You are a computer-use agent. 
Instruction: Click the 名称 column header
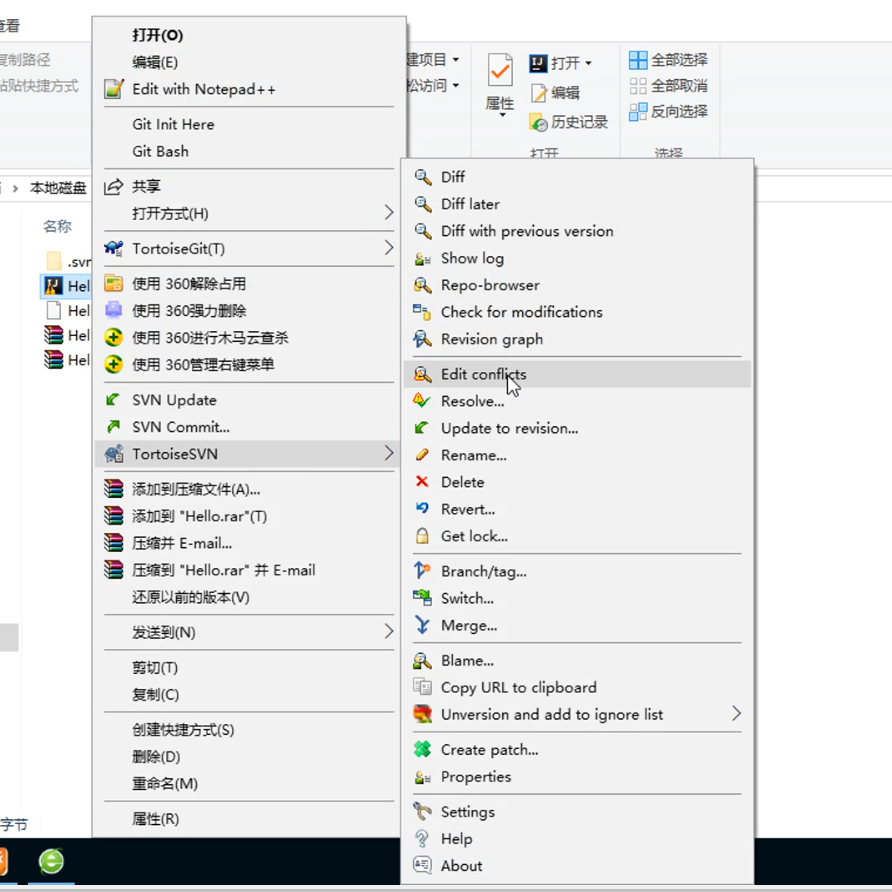click(57, 226)
